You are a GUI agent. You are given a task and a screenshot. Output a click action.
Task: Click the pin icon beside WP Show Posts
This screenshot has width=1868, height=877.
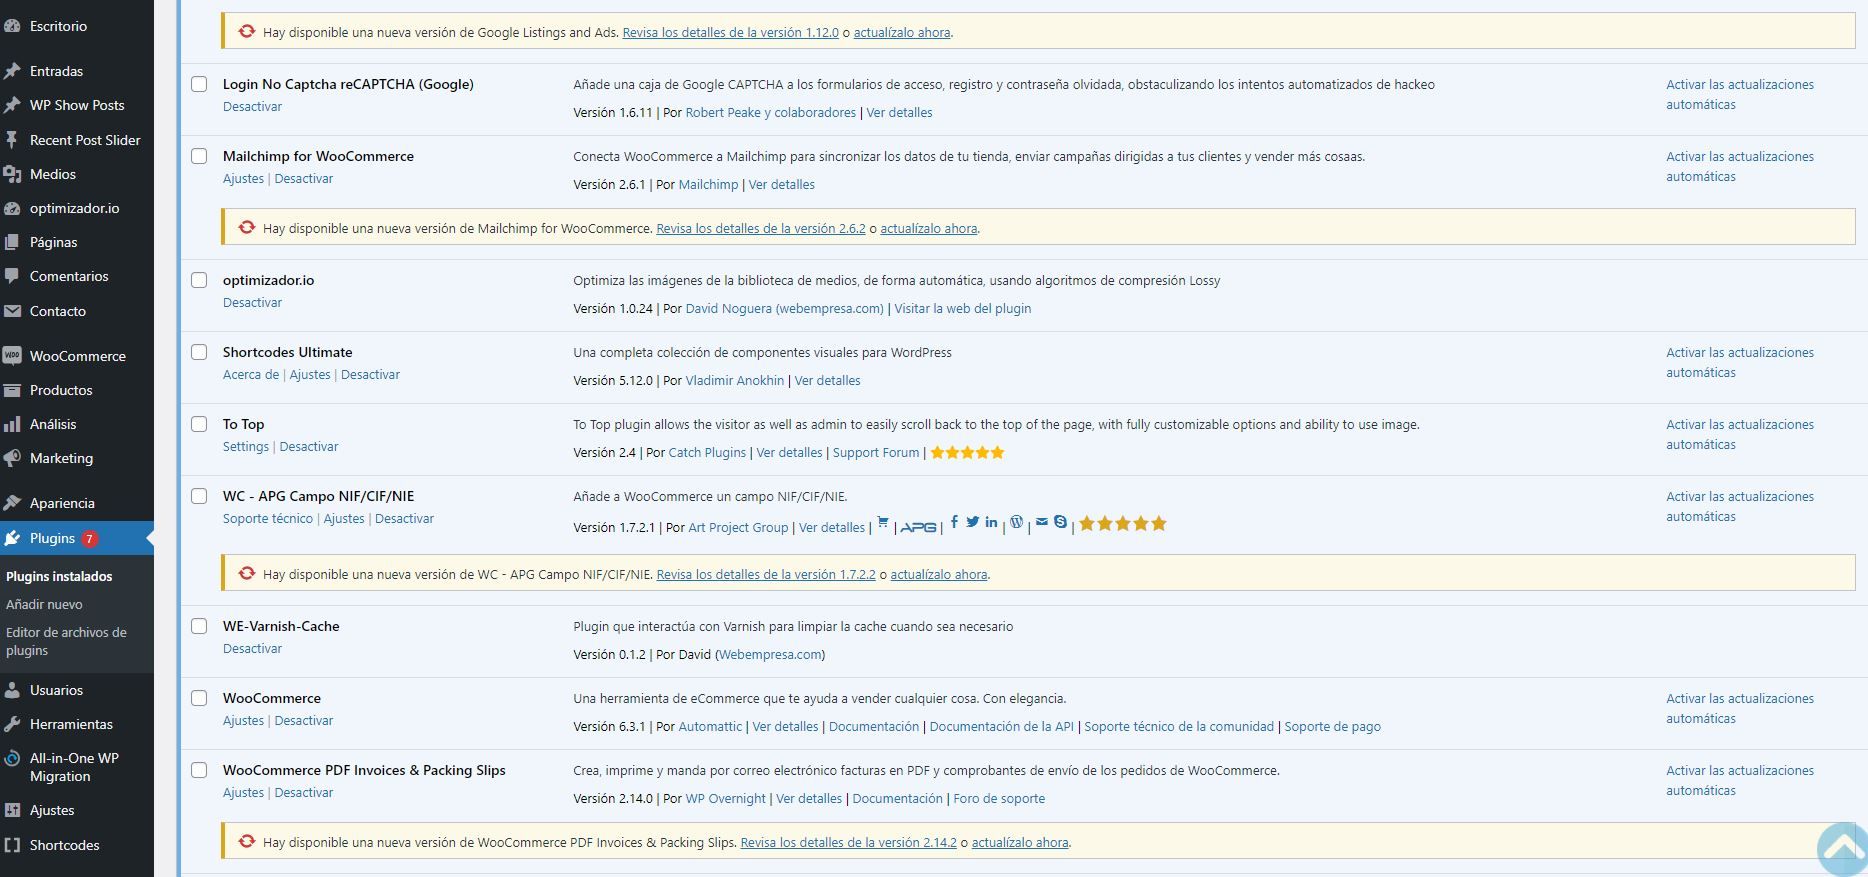coord(12,105)
